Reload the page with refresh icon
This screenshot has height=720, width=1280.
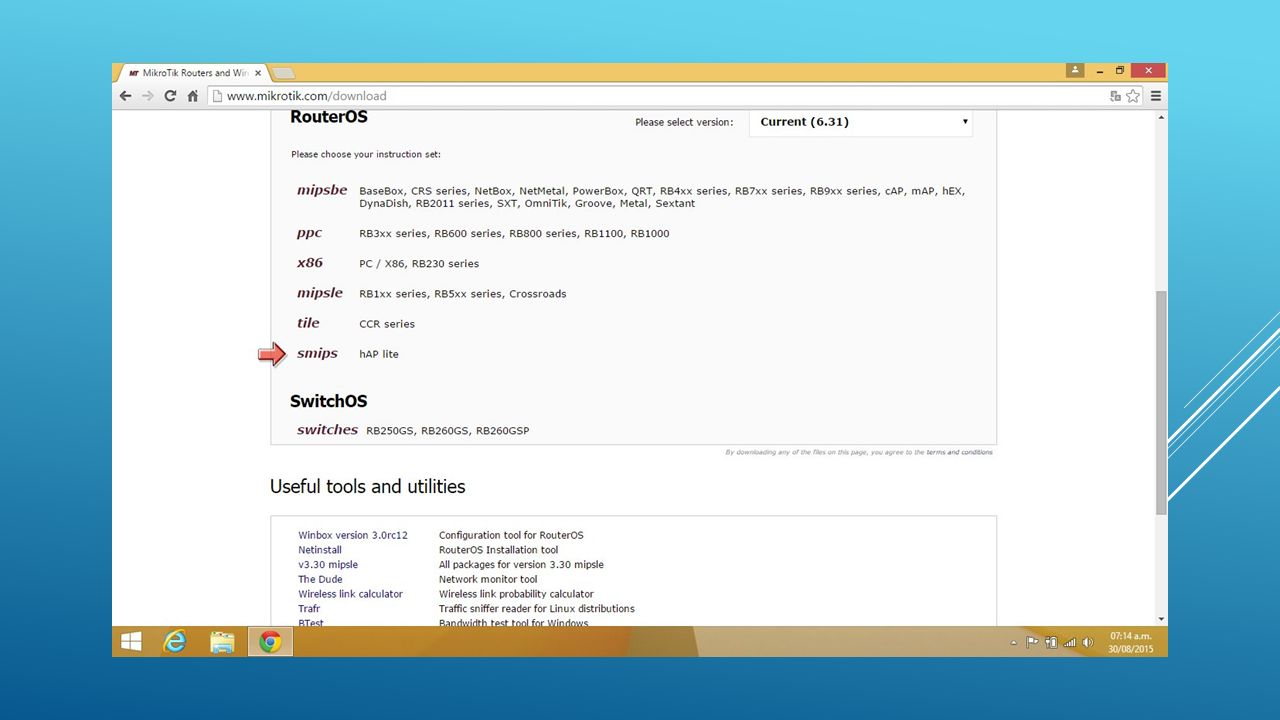coord(170,96)
